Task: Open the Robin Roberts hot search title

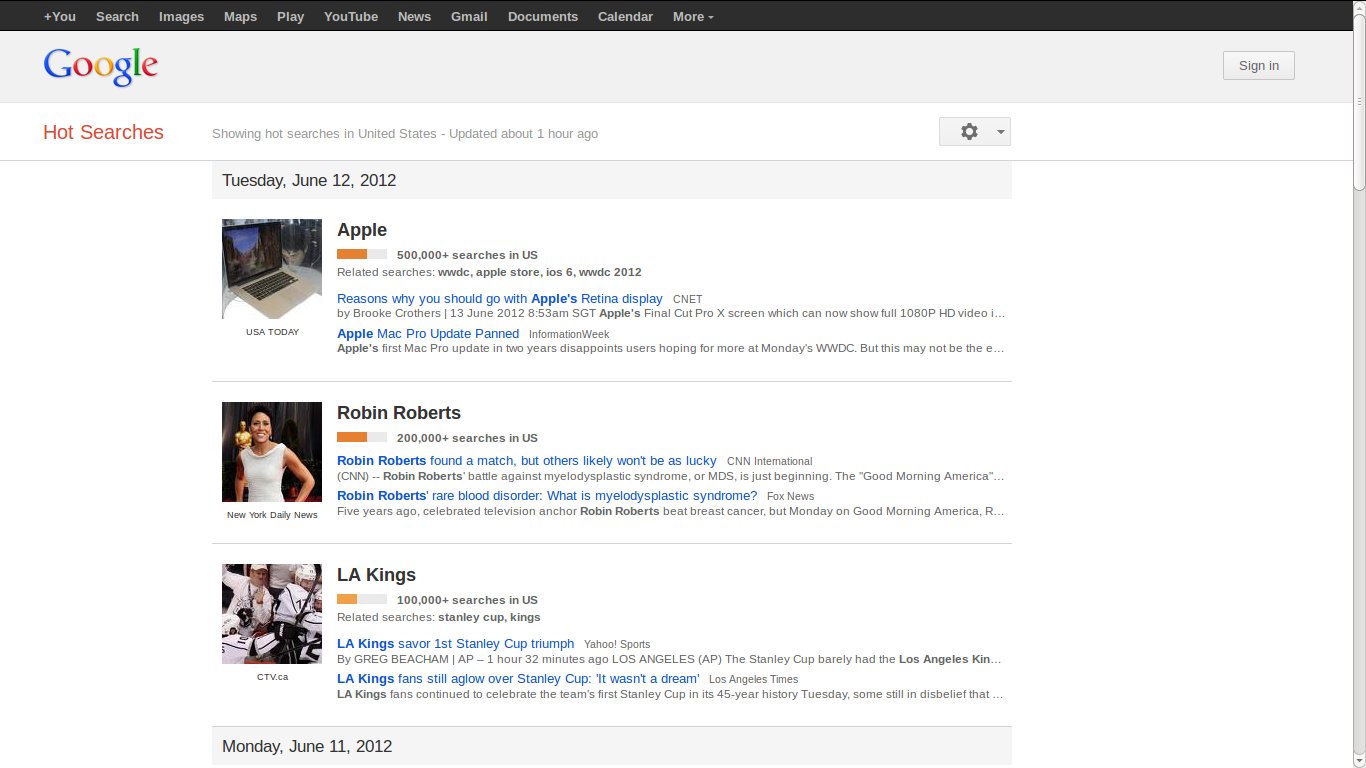Action: [399, 413]
